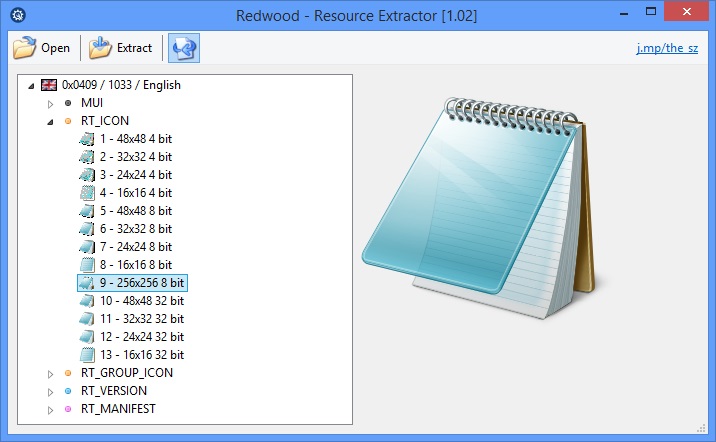Expand the RT_VERSION node
The height and width of the screenshot is (442, 716).
pos(51,391)
